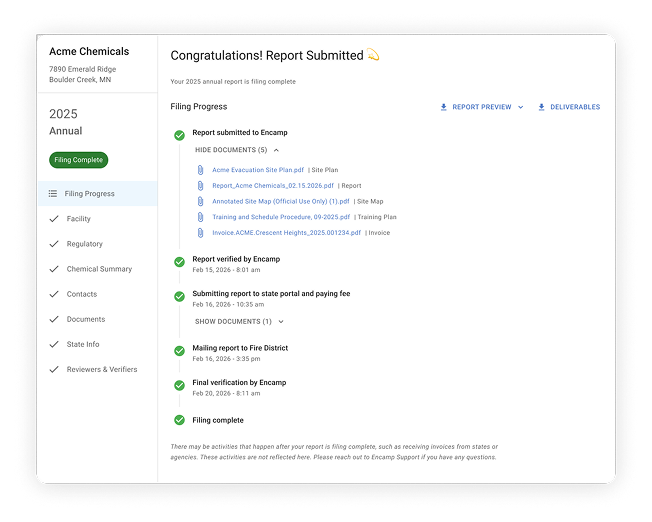
Task: Click paperclip icon beside Acme Evacuation Site Plan
Action: [201, 170]
